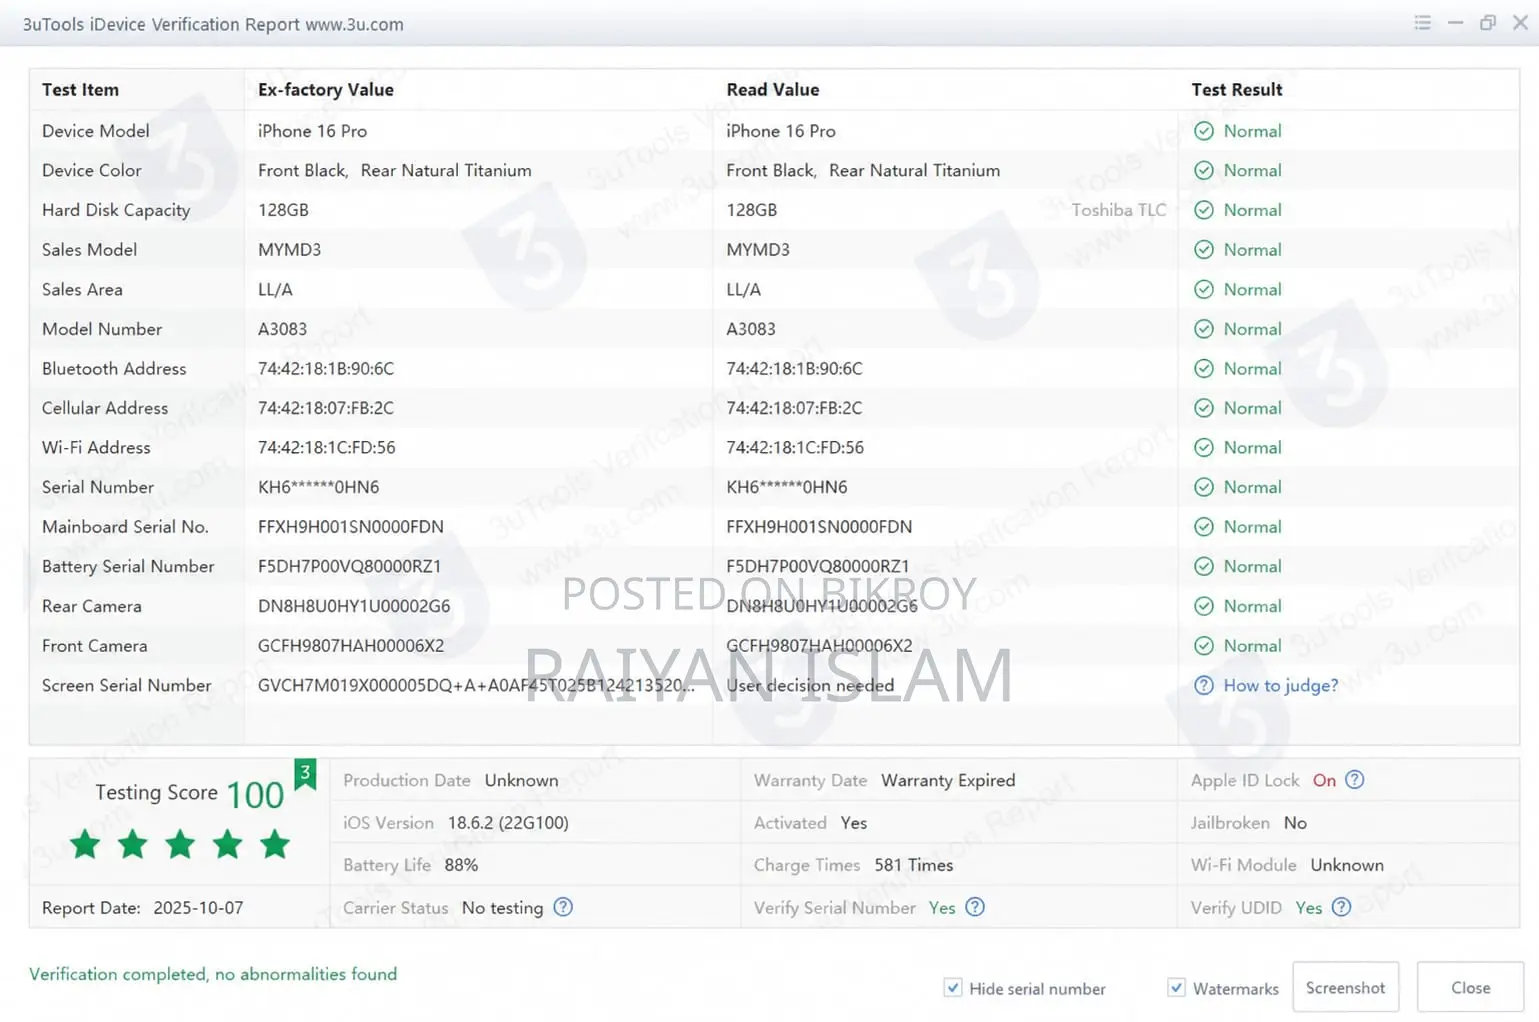Click the User decision needed text

[810, 686]
